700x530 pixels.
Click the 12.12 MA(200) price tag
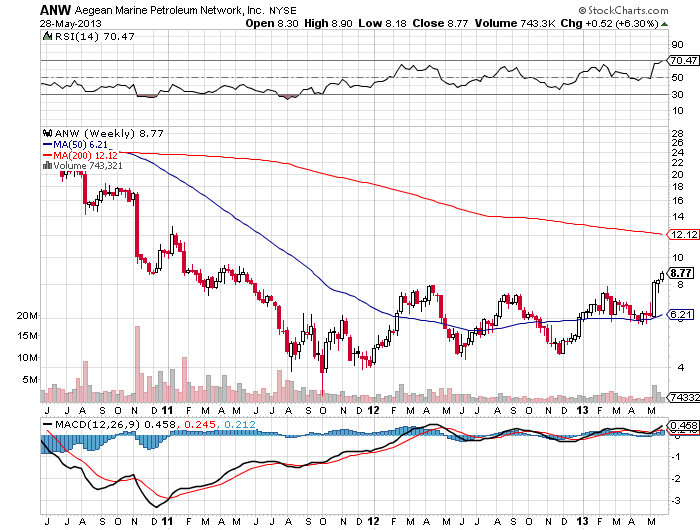click(x=683, y=234)
